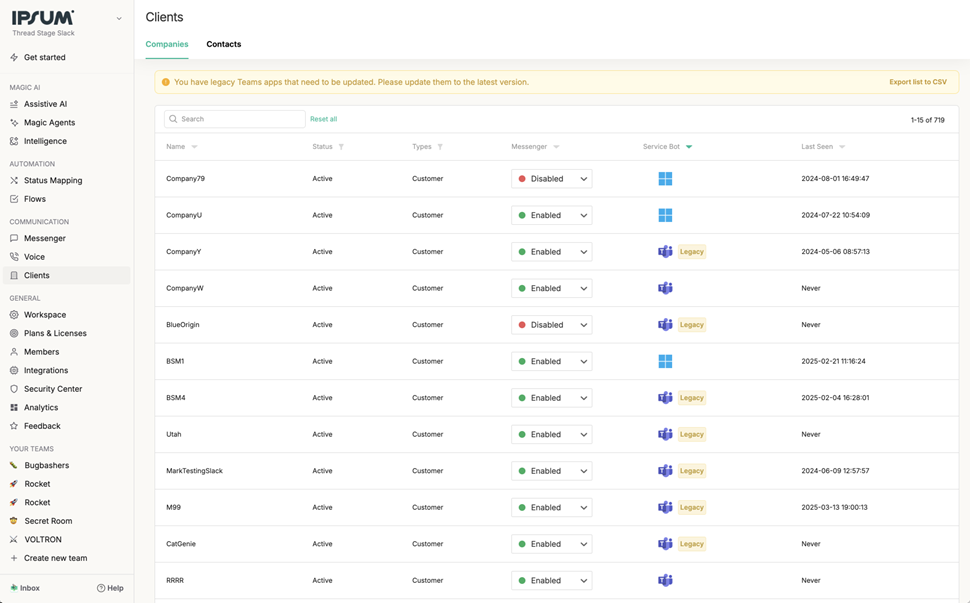Expand the Messenger Enabled dropdown for BSM1
The height and width of the screenshot is (603, 970).
click(551, 361)
